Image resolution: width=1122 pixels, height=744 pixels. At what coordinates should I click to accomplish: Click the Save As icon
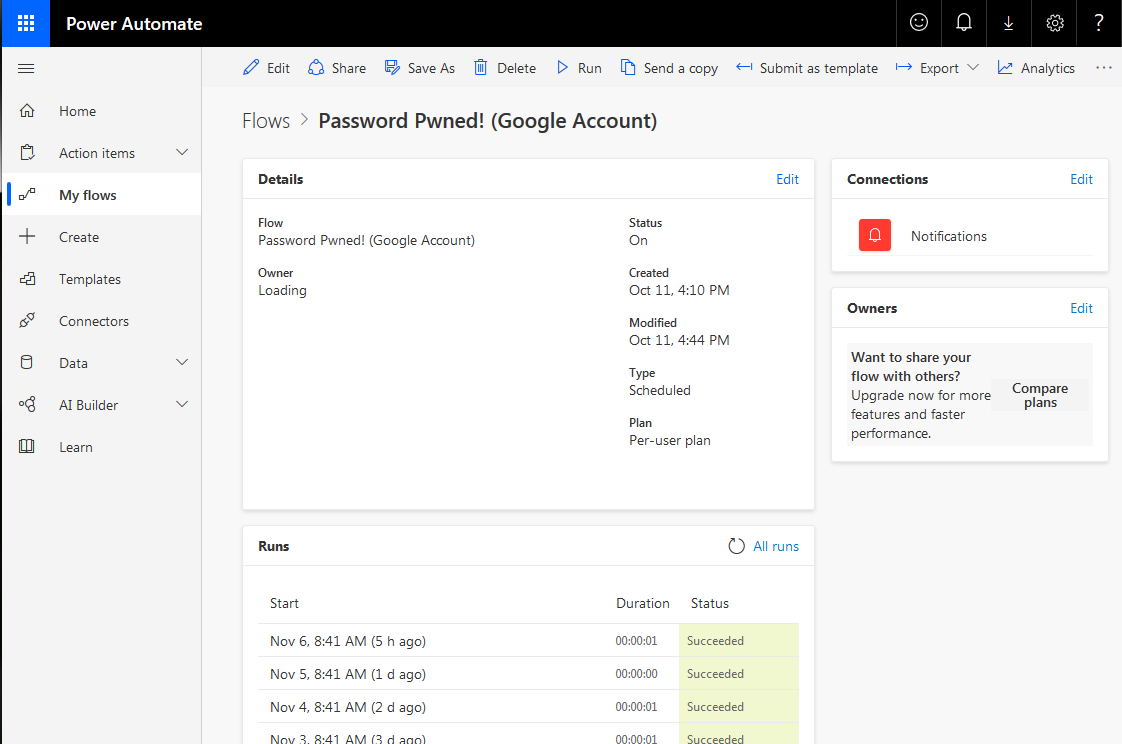point(392,67)
